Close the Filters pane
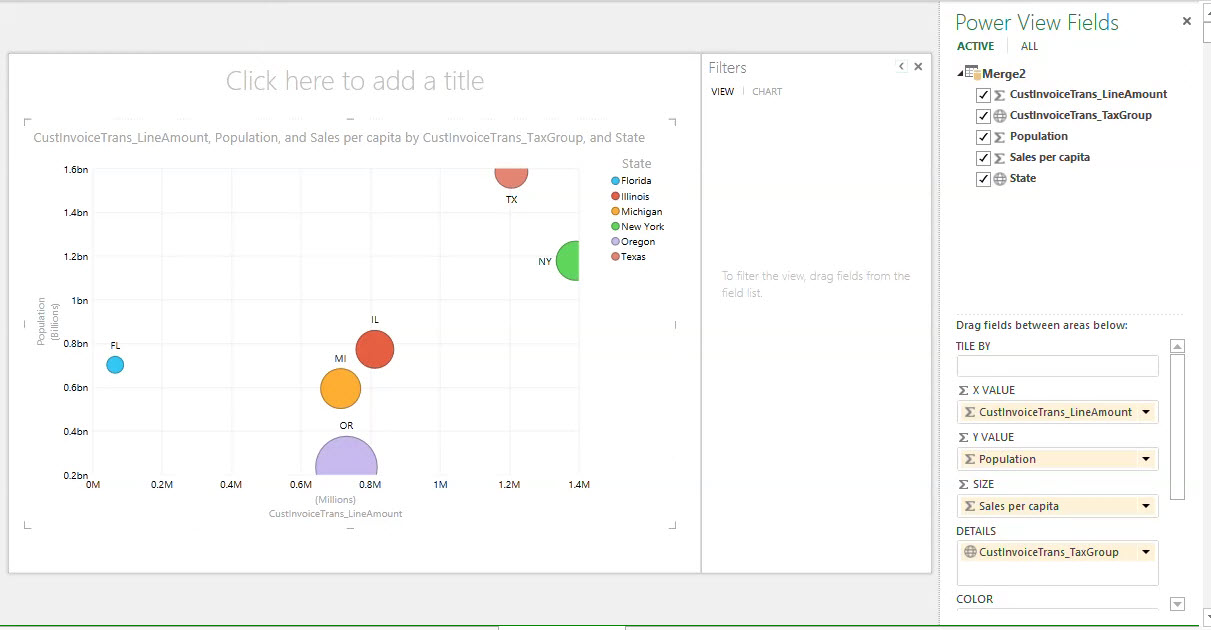This screenshot has height=630, width=1211. [918, 67]
